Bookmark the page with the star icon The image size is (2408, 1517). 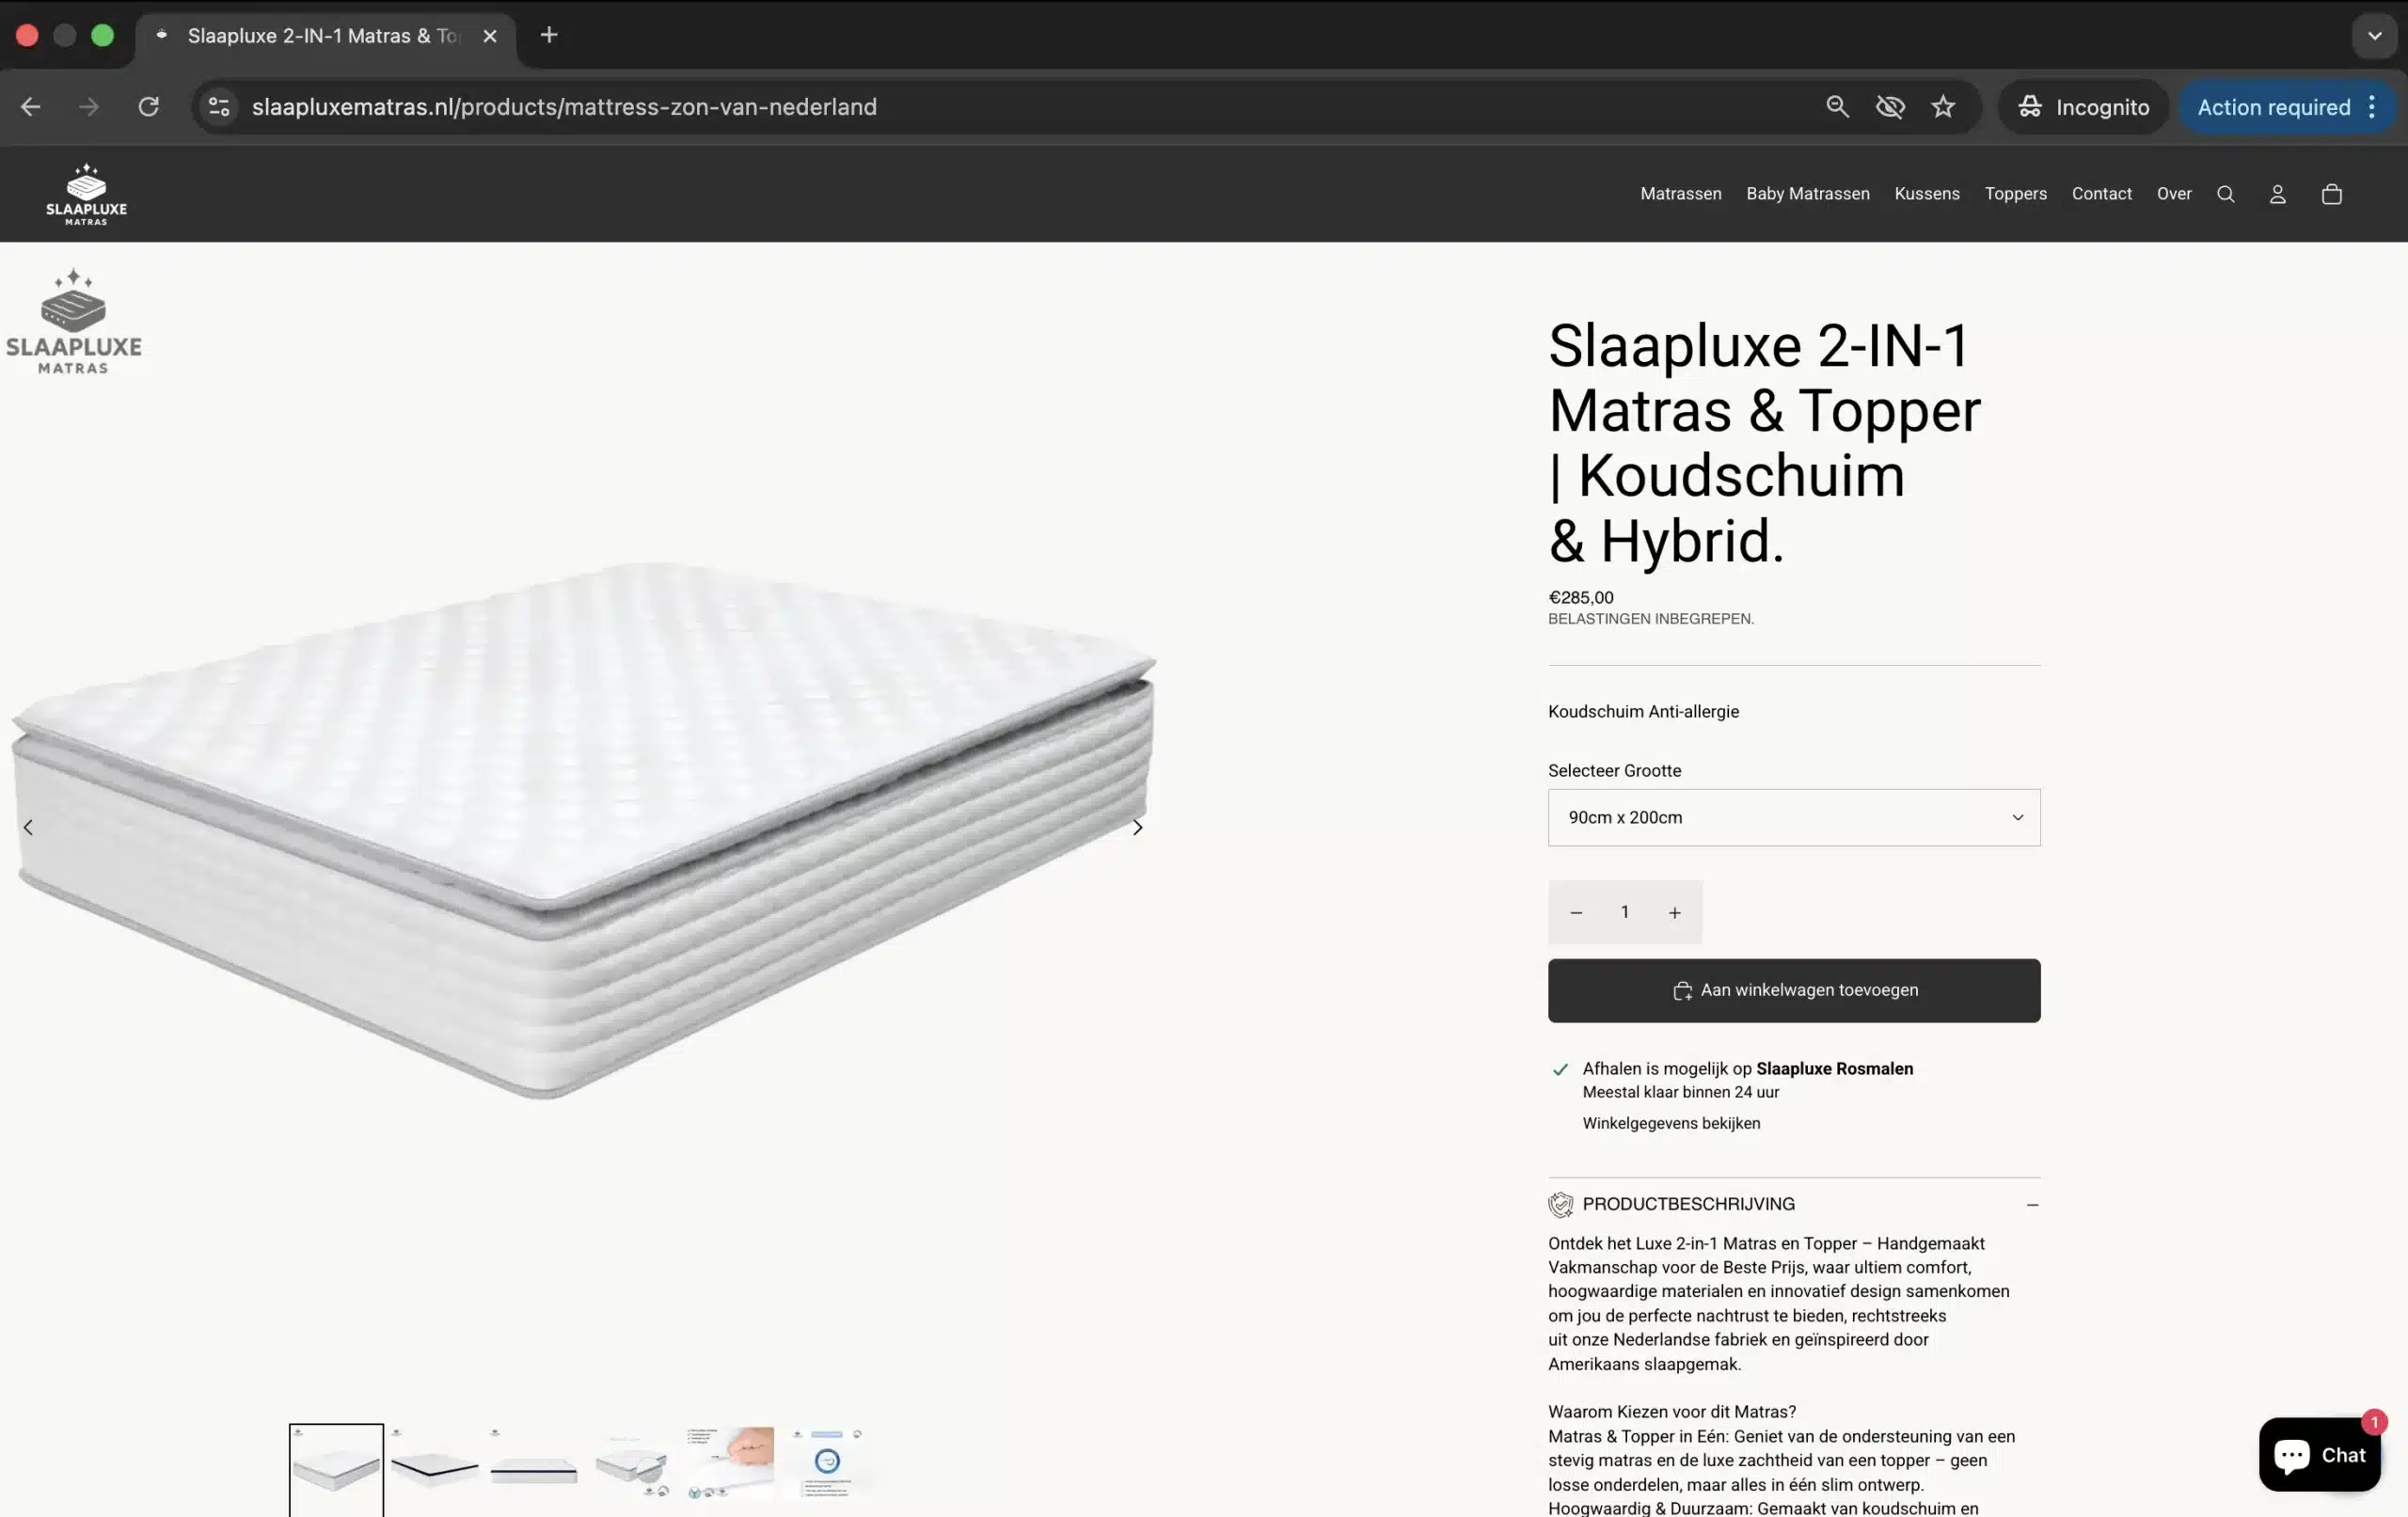[x=1942, y=107]
